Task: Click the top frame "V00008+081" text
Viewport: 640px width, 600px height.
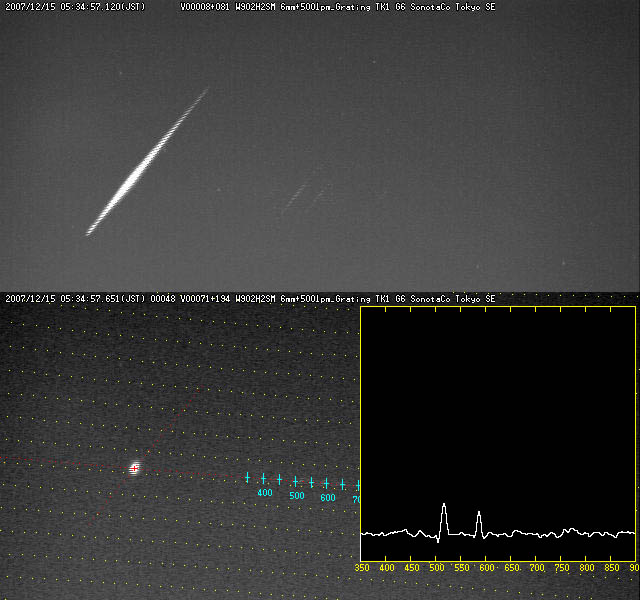Action: 205,7
